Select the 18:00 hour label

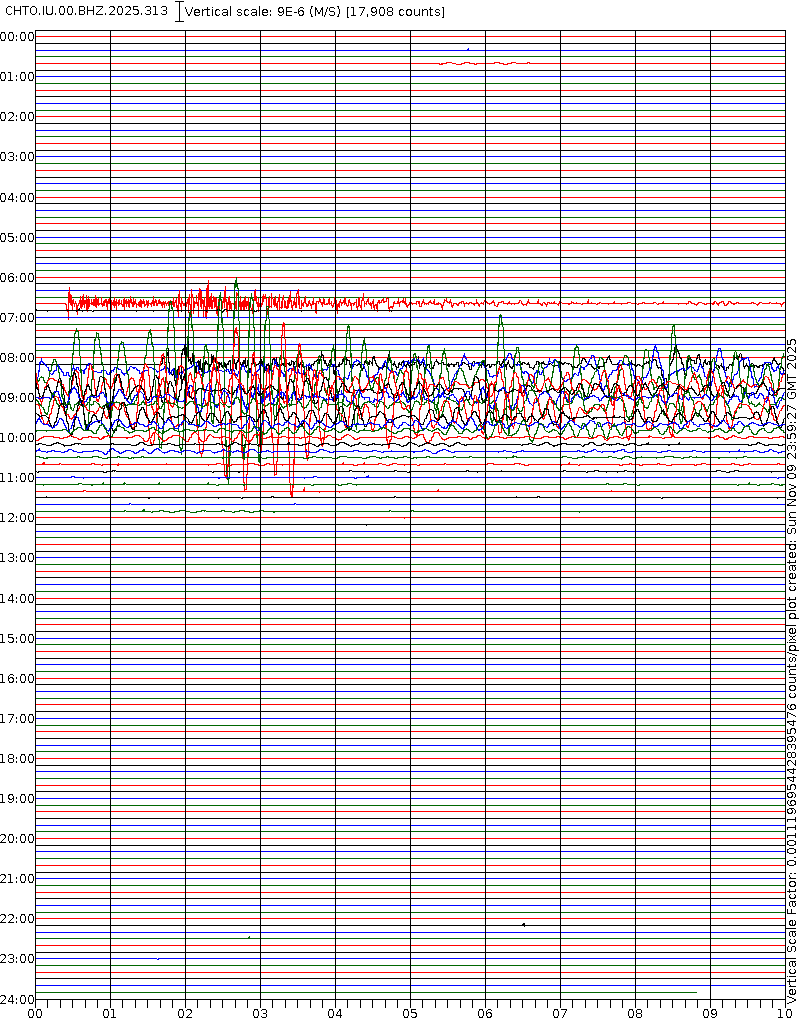click(x=18, y=759)
